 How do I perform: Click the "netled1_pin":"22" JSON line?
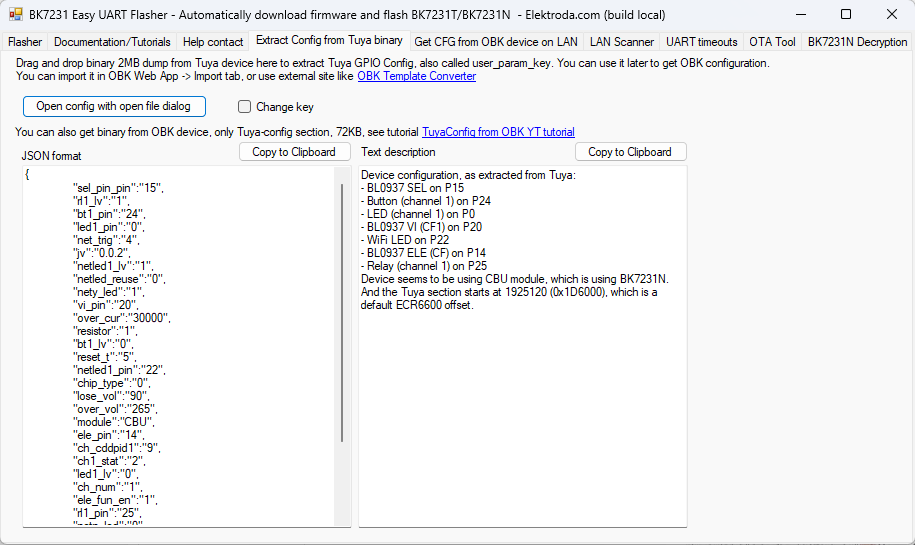[x=119, y=370]
